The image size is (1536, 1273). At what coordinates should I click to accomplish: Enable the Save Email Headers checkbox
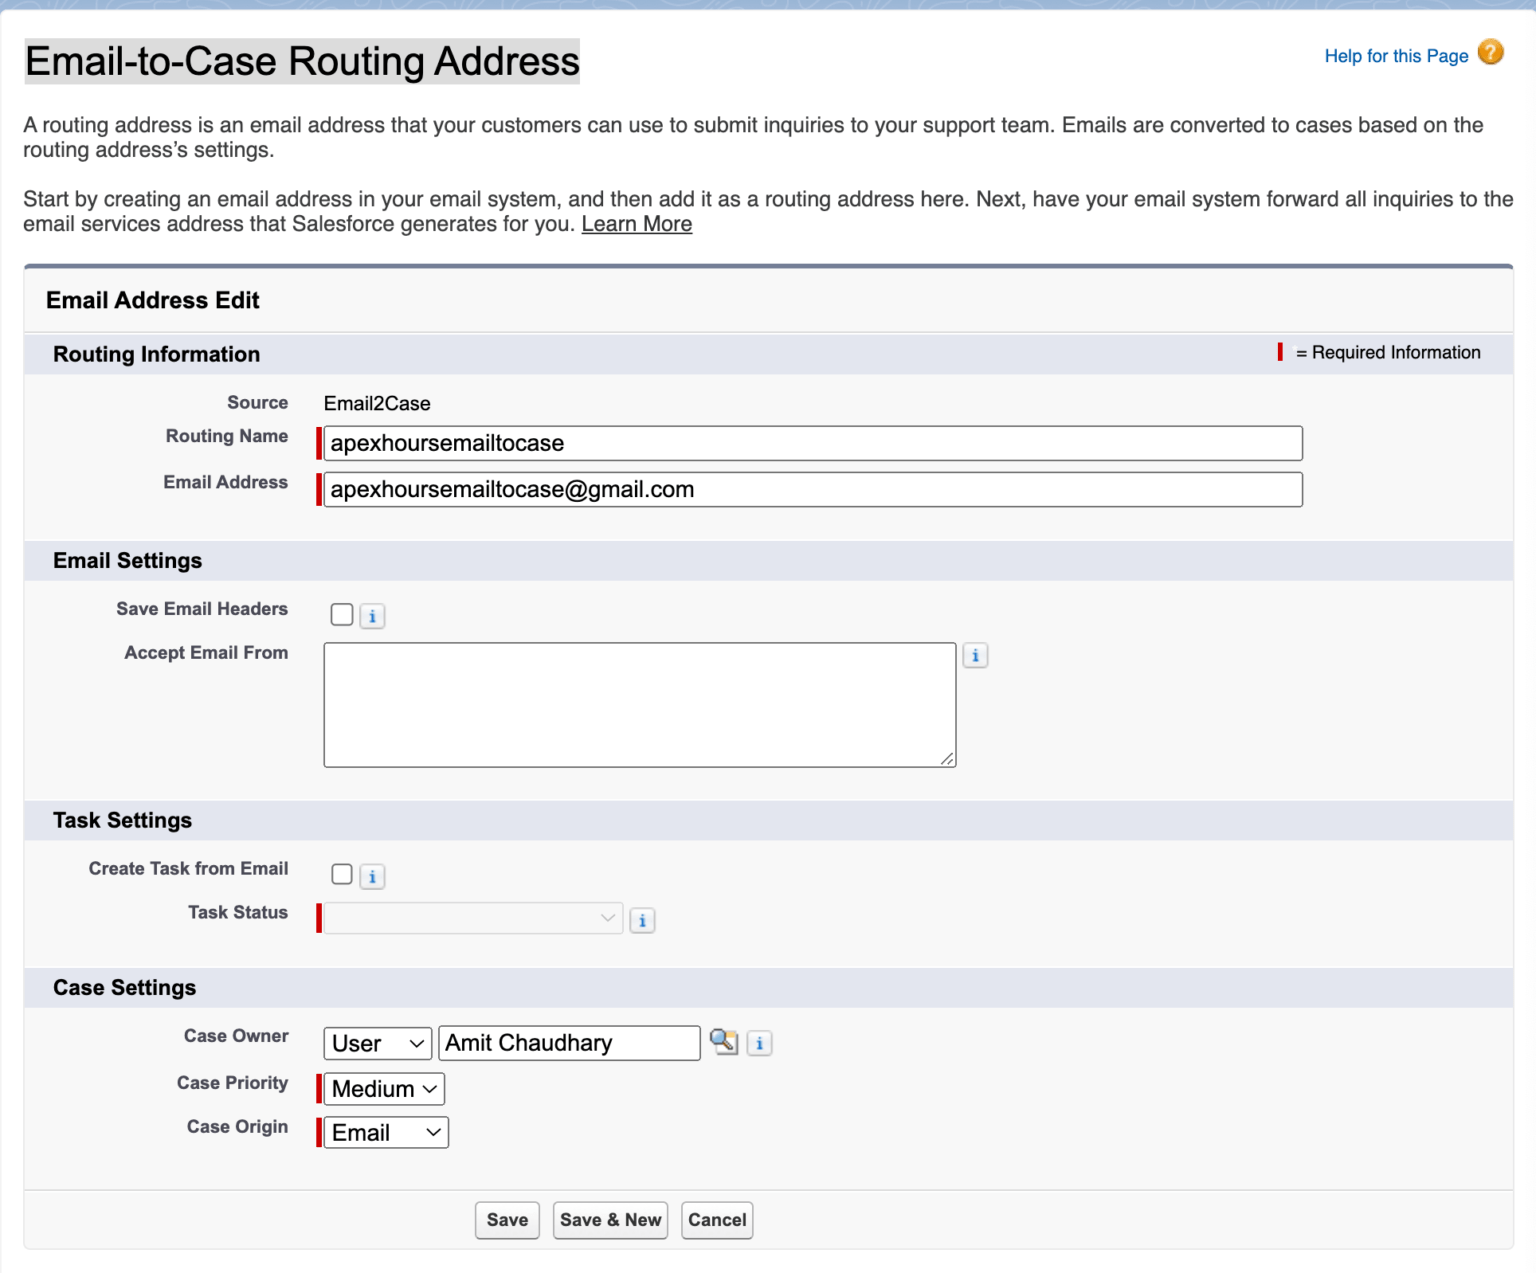coord(341,614)
